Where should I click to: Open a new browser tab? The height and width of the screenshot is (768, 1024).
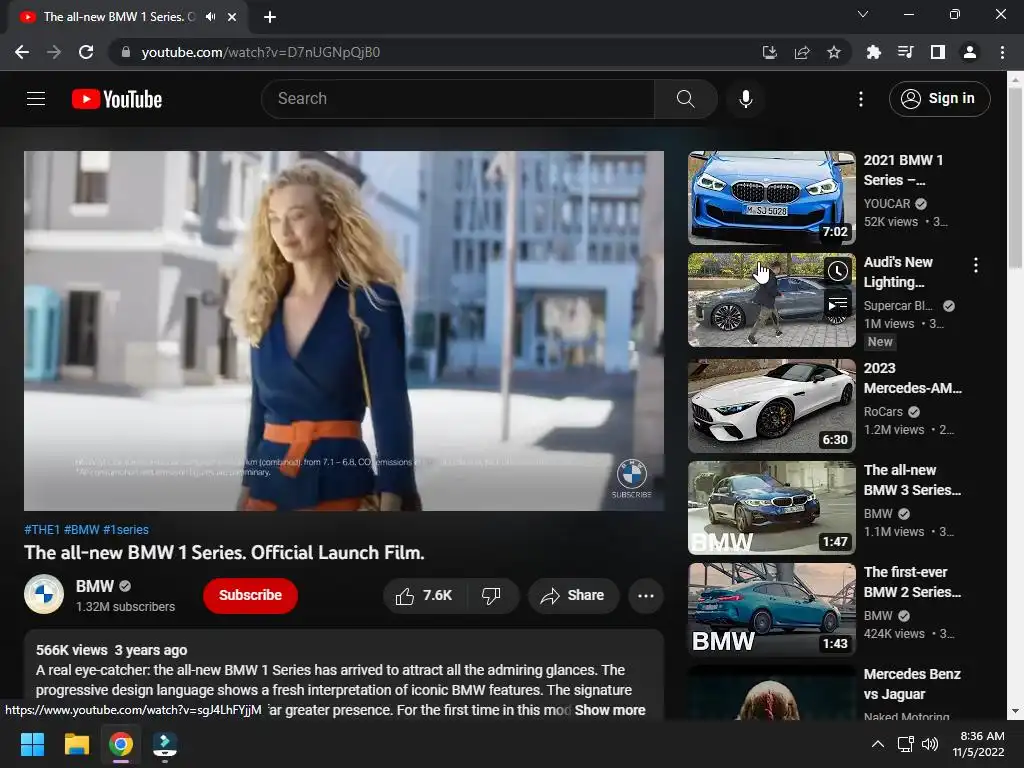[x=270, y=17]
